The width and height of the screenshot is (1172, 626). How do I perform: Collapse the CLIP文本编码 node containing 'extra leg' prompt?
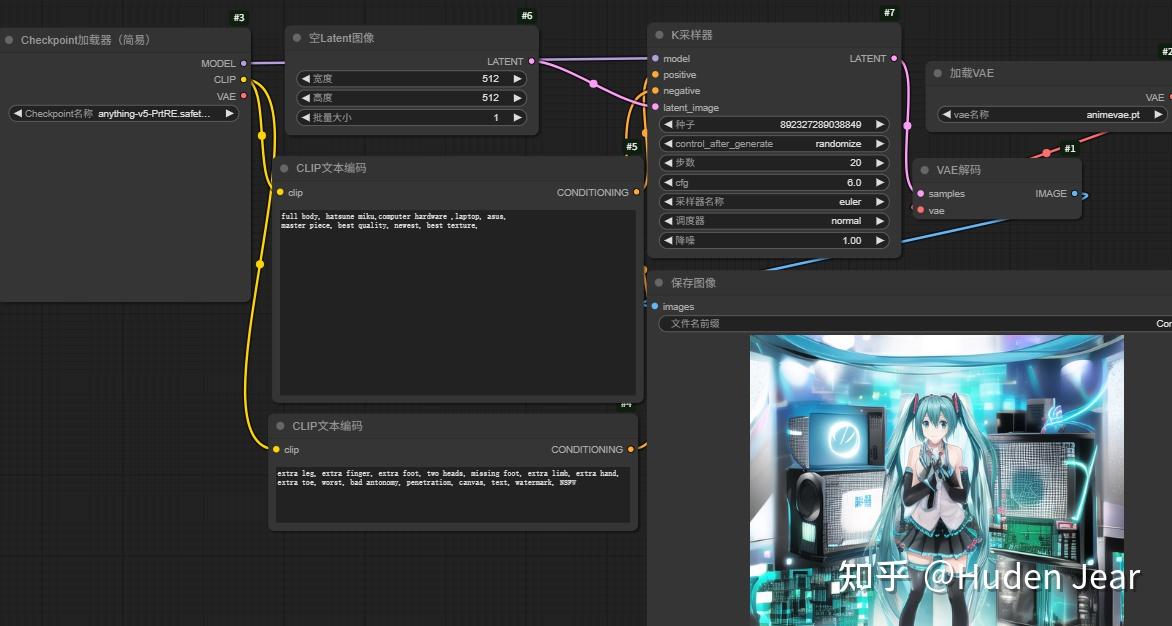point(280,426)
